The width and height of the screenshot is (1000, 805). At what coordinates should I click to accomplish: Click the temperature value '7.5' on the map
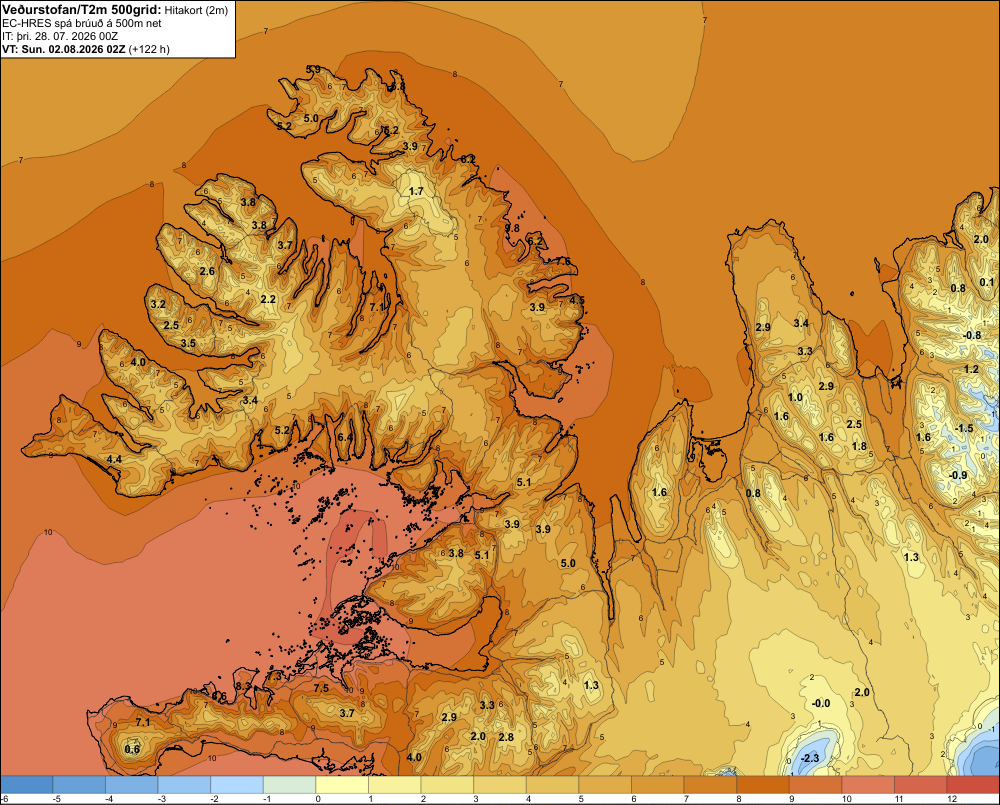point(321,688)
